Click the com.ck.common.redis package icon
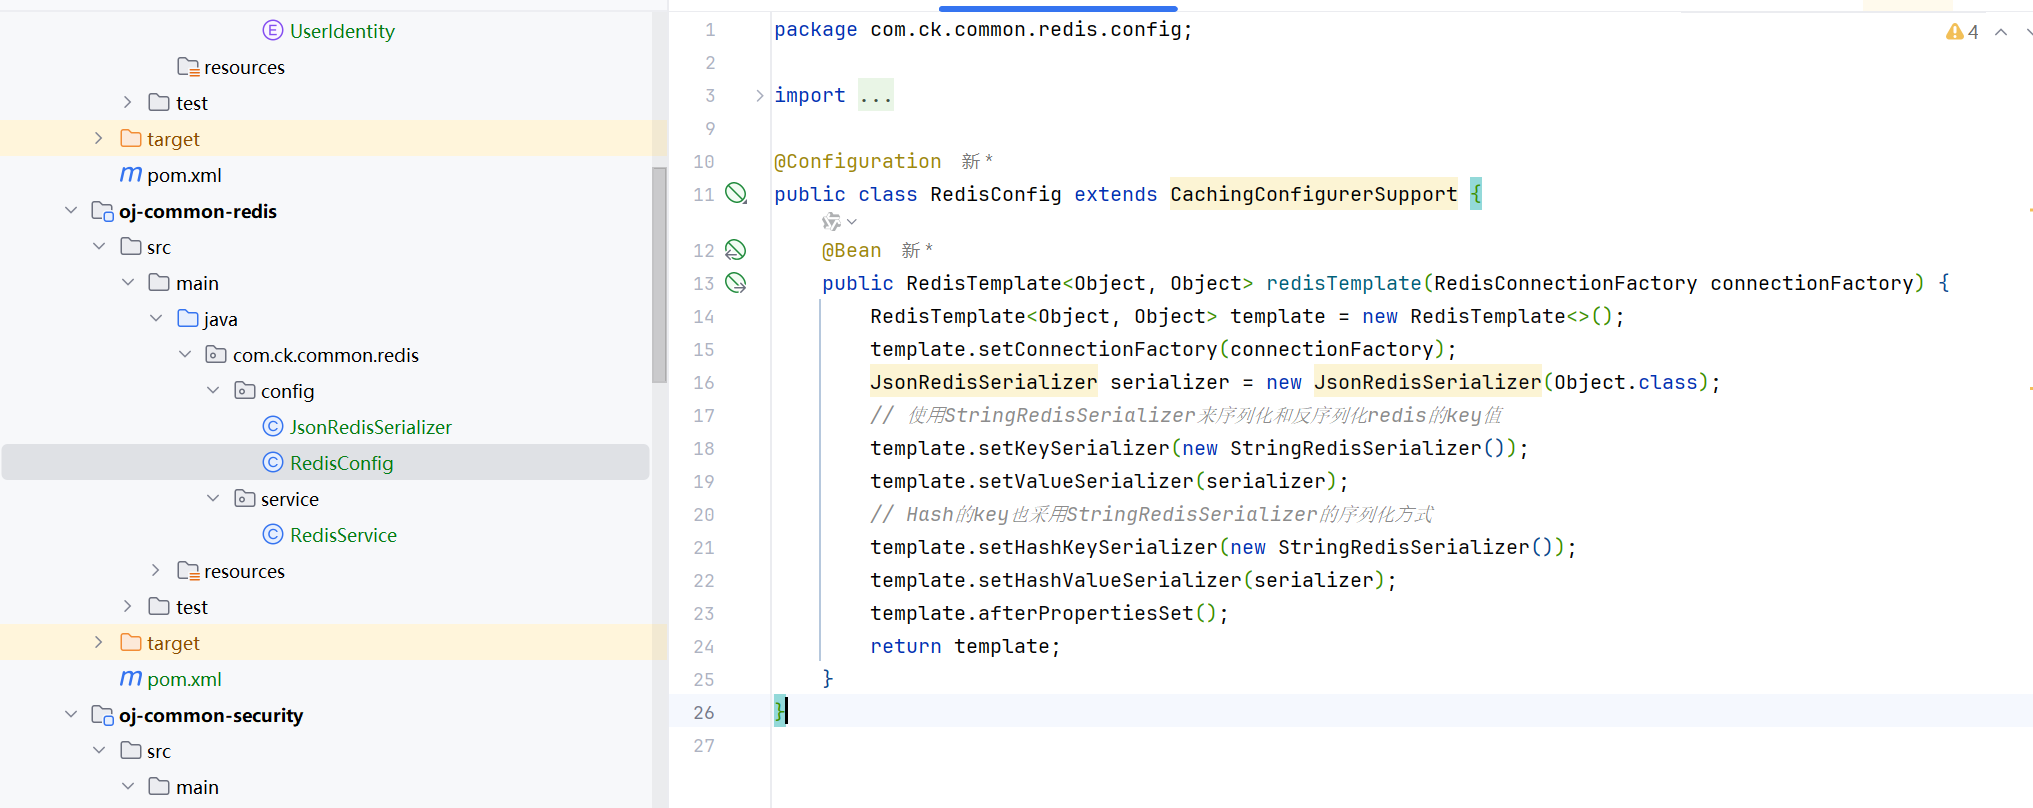Screen dimensions: 2033x808 (x=215, y=354)
